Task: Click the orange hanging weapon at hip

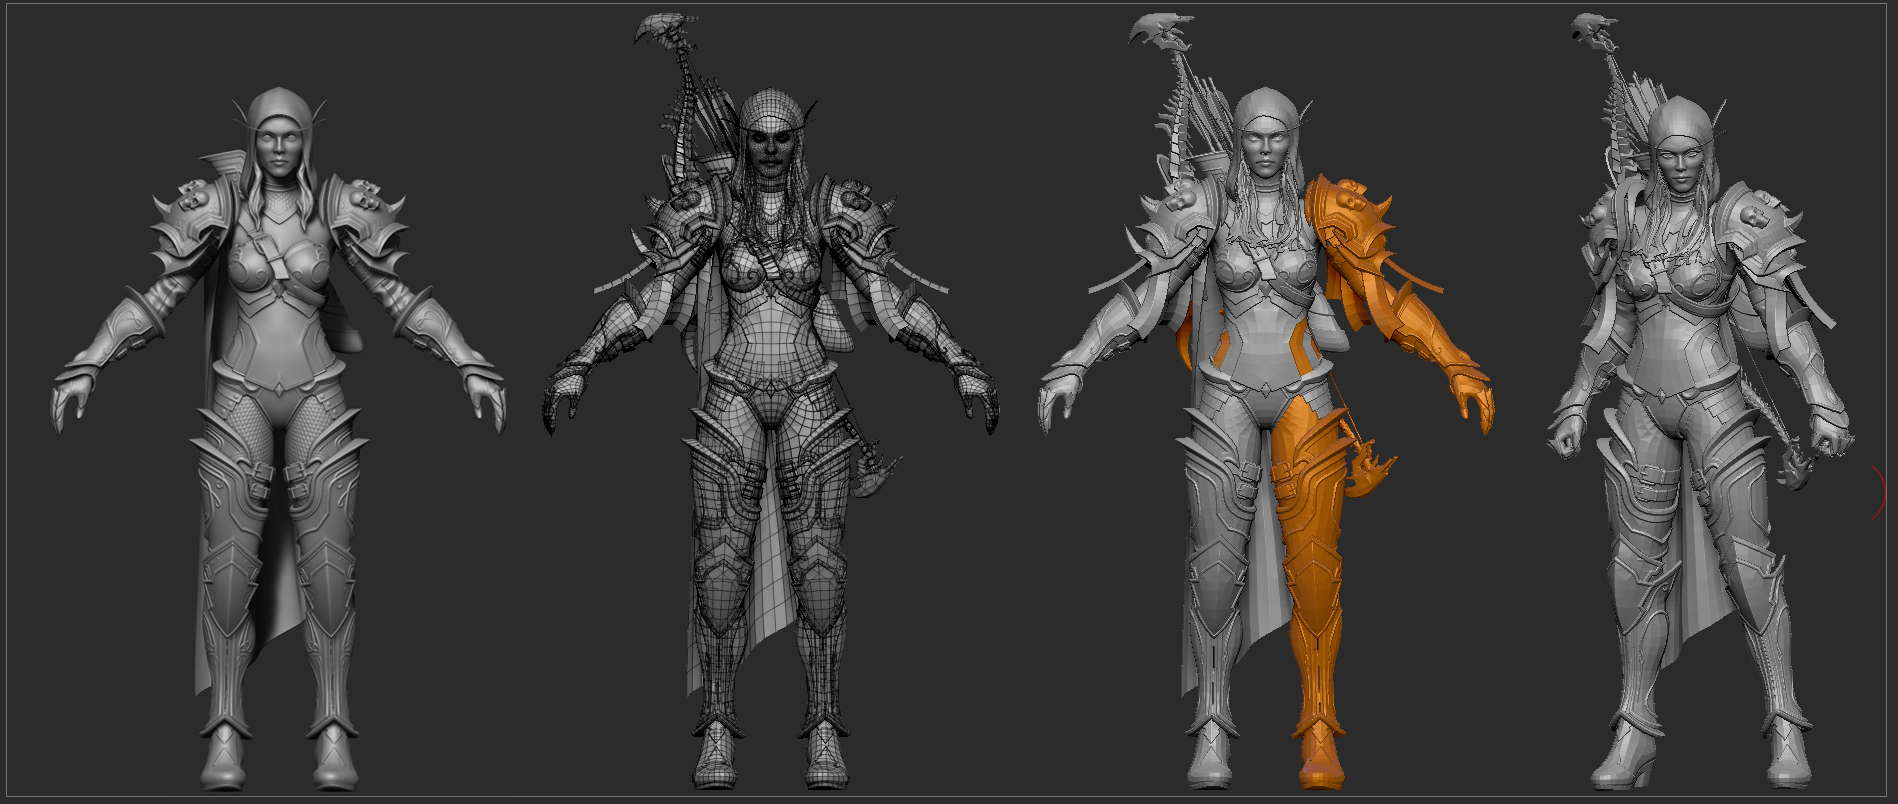Action: point(1370,468)
